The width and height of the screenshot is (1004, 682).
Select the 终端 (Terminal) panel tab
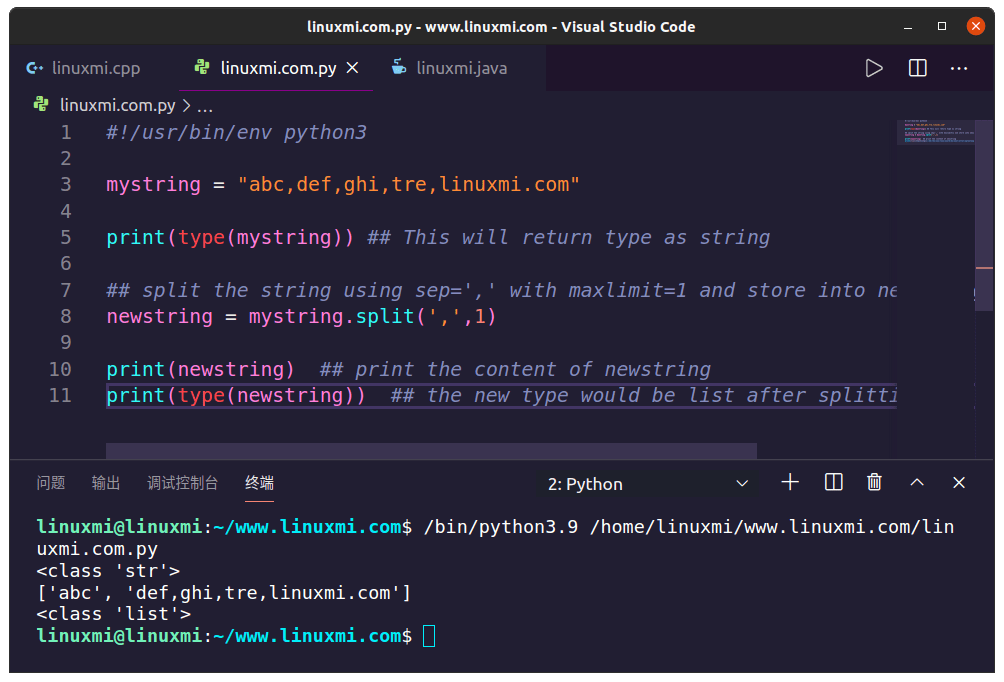[x=259, y=483]
